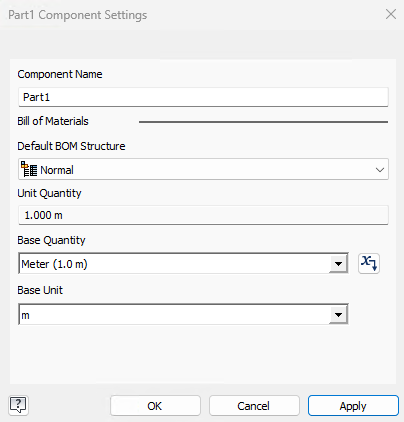
Task: Open the Base Quantity dropdown arrow
Action: pos(338,264)
